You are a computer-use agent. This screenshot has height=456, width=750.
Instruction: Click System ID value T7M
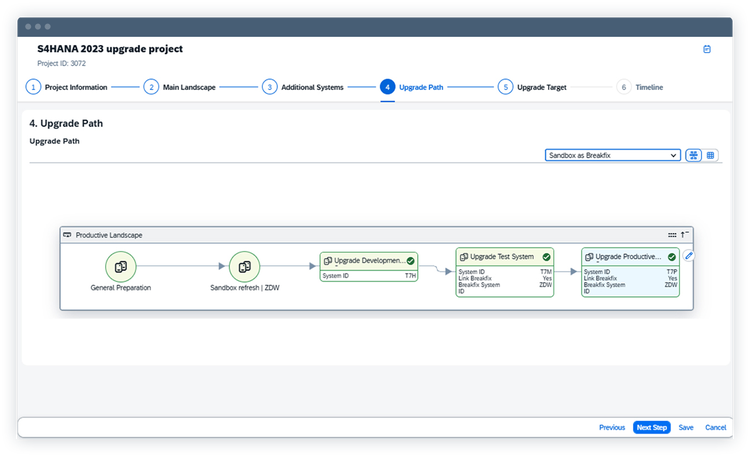pos(546,272)
